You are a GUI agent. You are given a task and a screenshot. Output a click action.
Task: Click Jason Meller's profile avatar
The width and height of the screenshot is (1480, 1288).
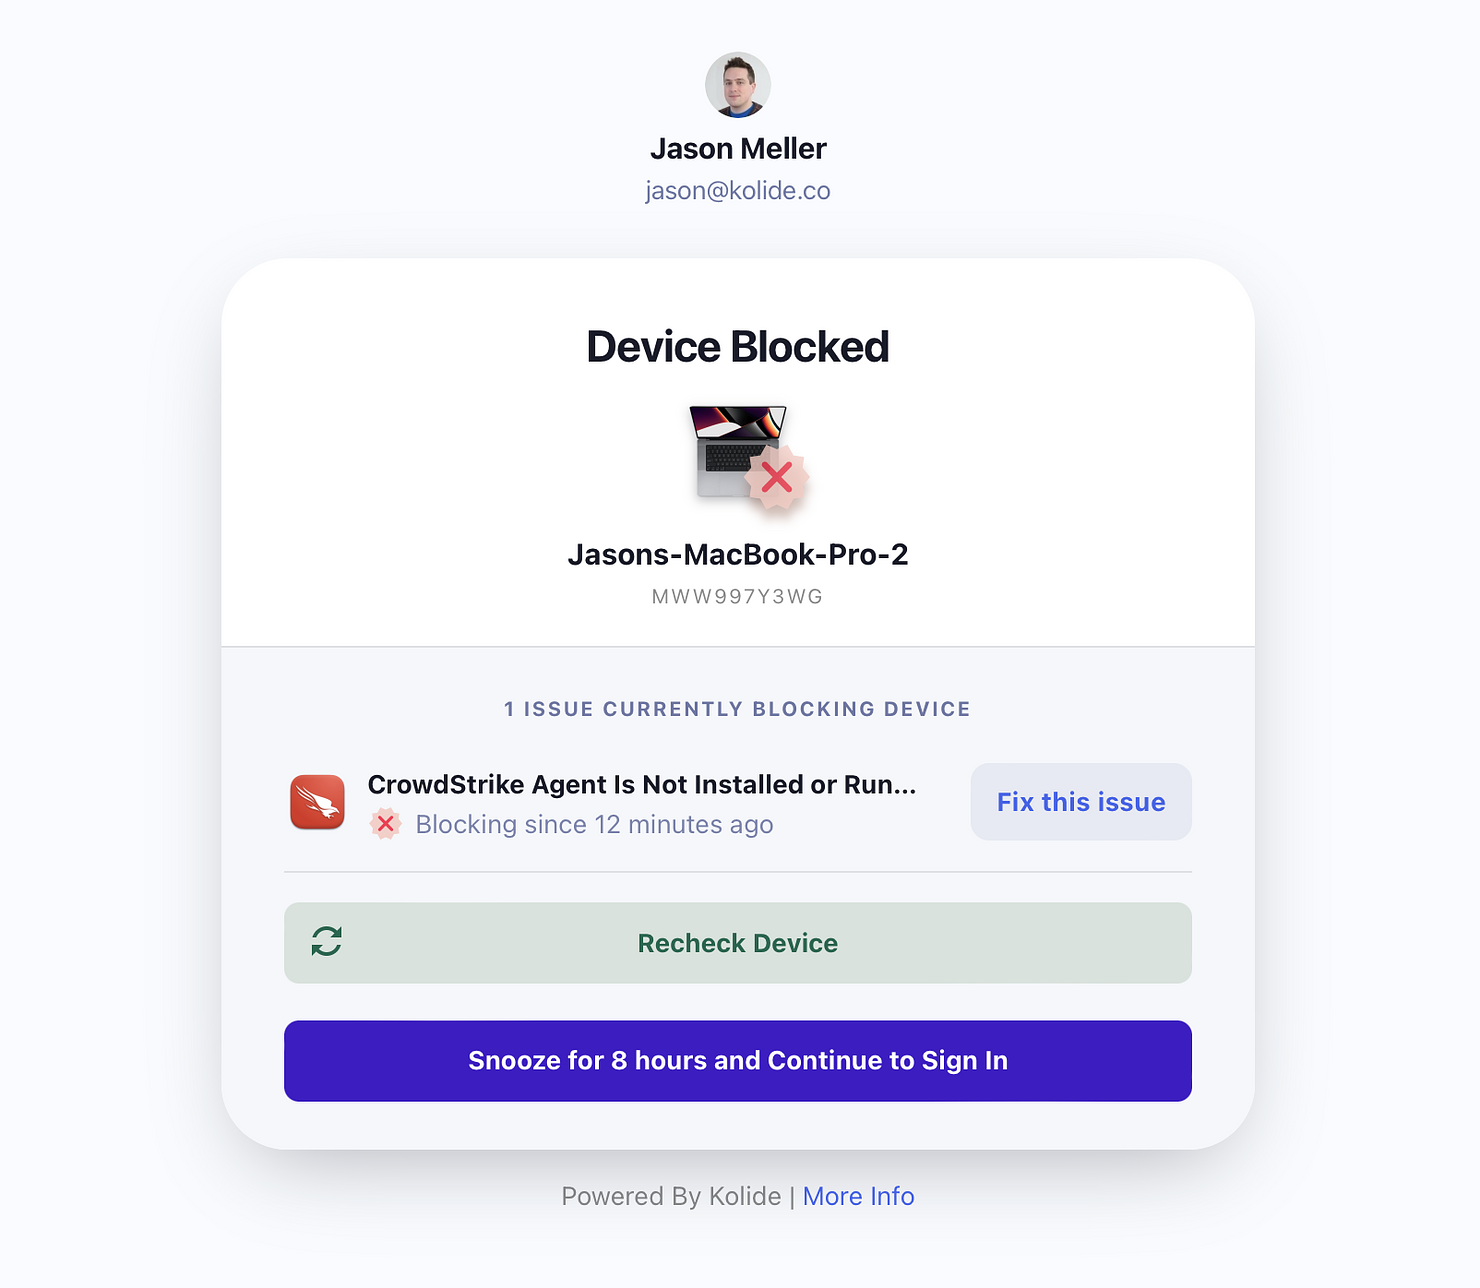[x=738, y=85]
